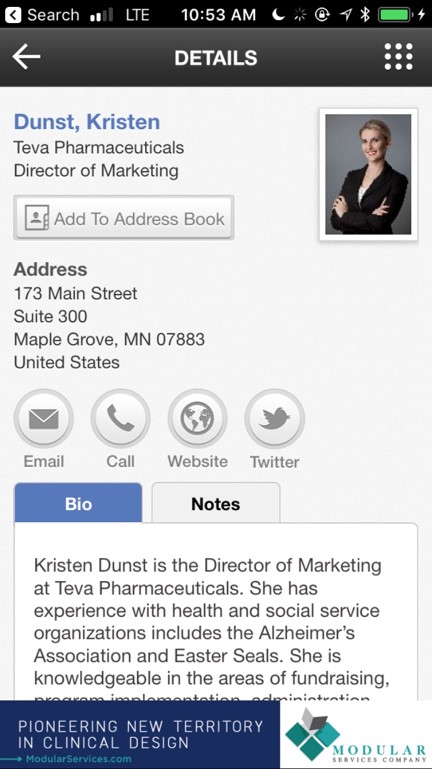
Task: Tap the Modular Services Company logo
Action: [356, 735]
